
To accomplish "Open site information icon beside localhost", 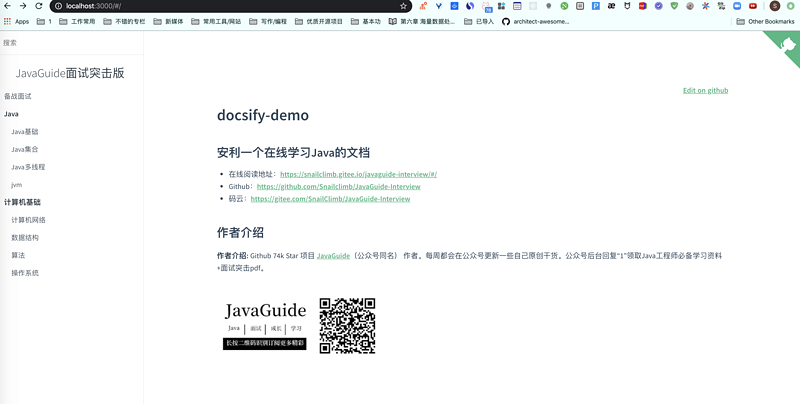I will (x=58, y=6).
